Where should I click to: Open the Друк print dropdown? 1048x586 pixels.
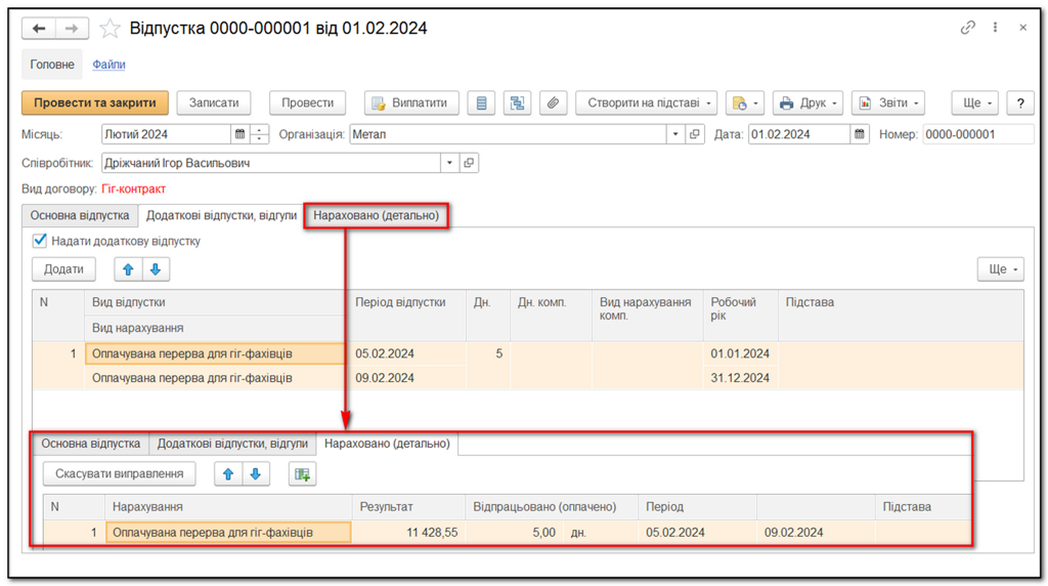pos(808,103)
